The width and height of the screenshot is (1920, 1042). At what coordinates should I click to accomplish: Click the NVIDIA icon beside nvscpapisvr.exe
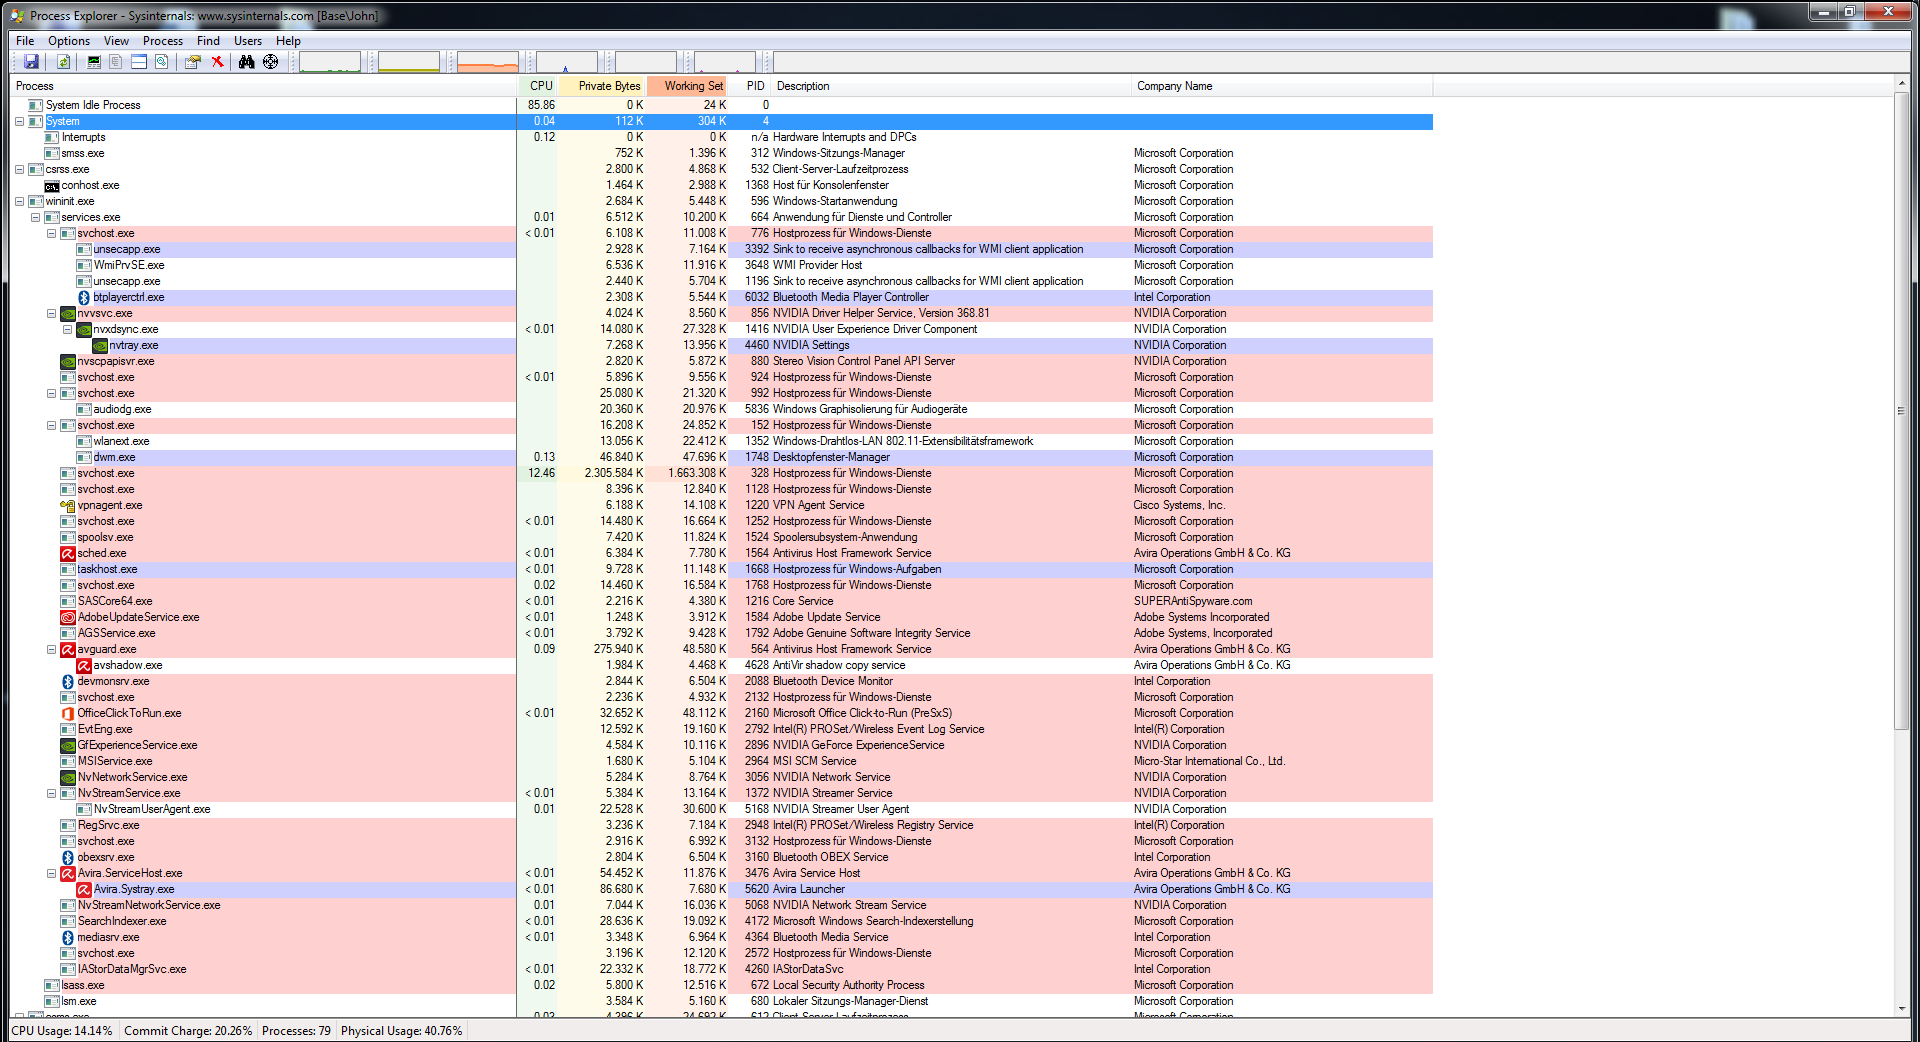click(68, 361)
